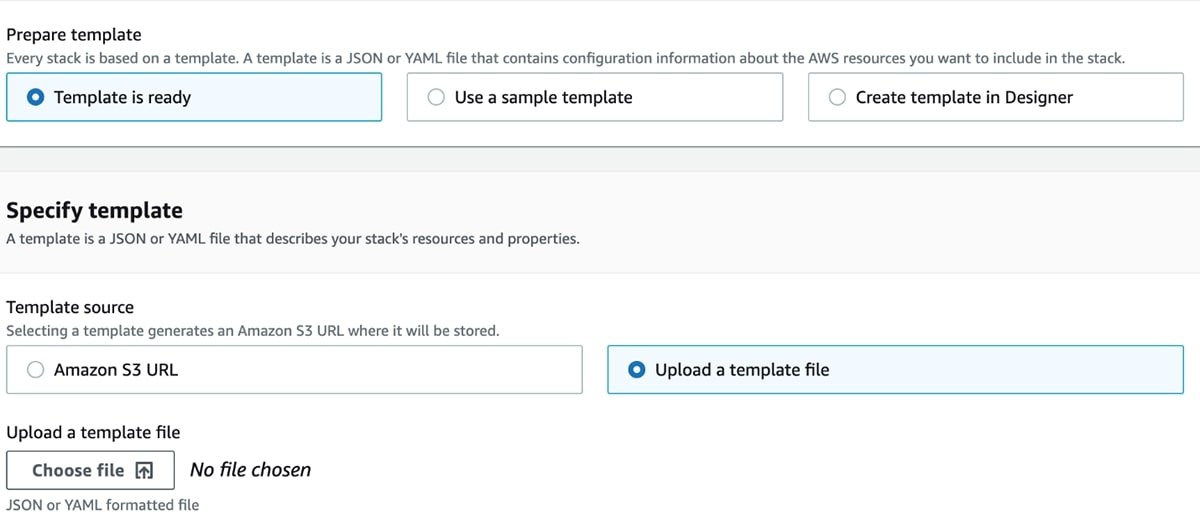The width and height of the screenshot is (1200, 523).
Task: Click the 'Amazon S3 URL' label text
Action: [116, 370]
